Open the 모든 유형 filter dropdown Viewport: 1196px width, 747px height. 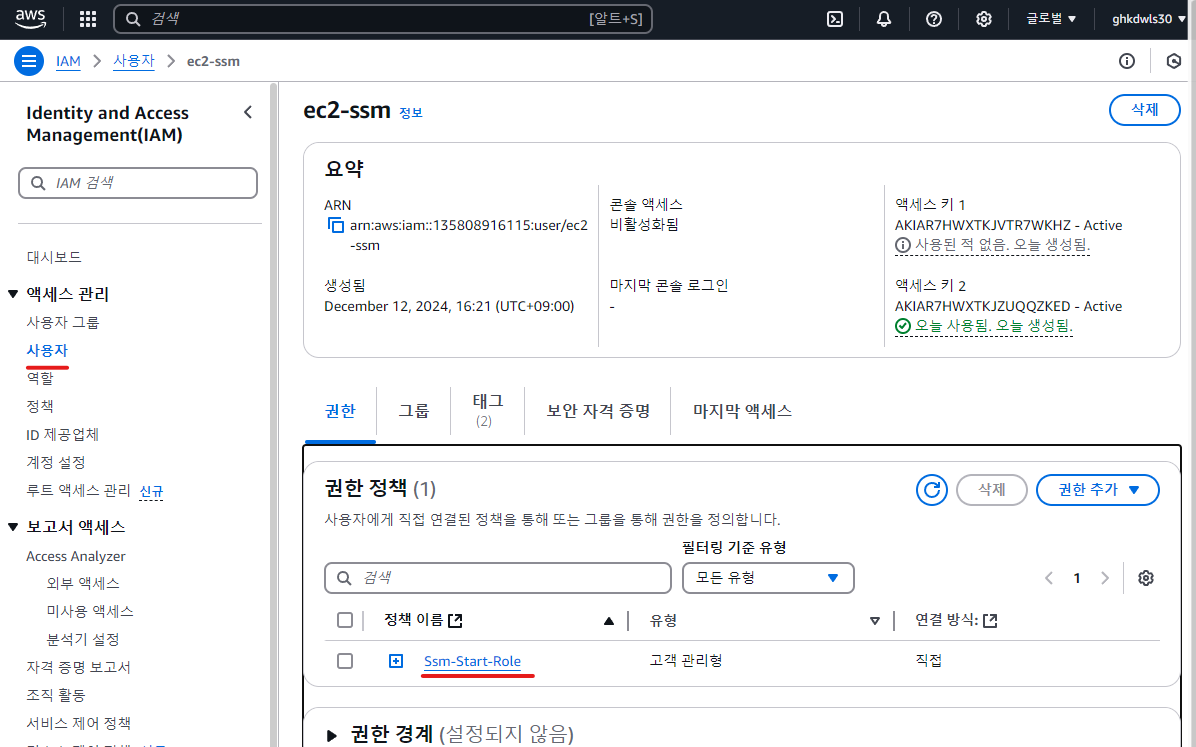(768, 578)
